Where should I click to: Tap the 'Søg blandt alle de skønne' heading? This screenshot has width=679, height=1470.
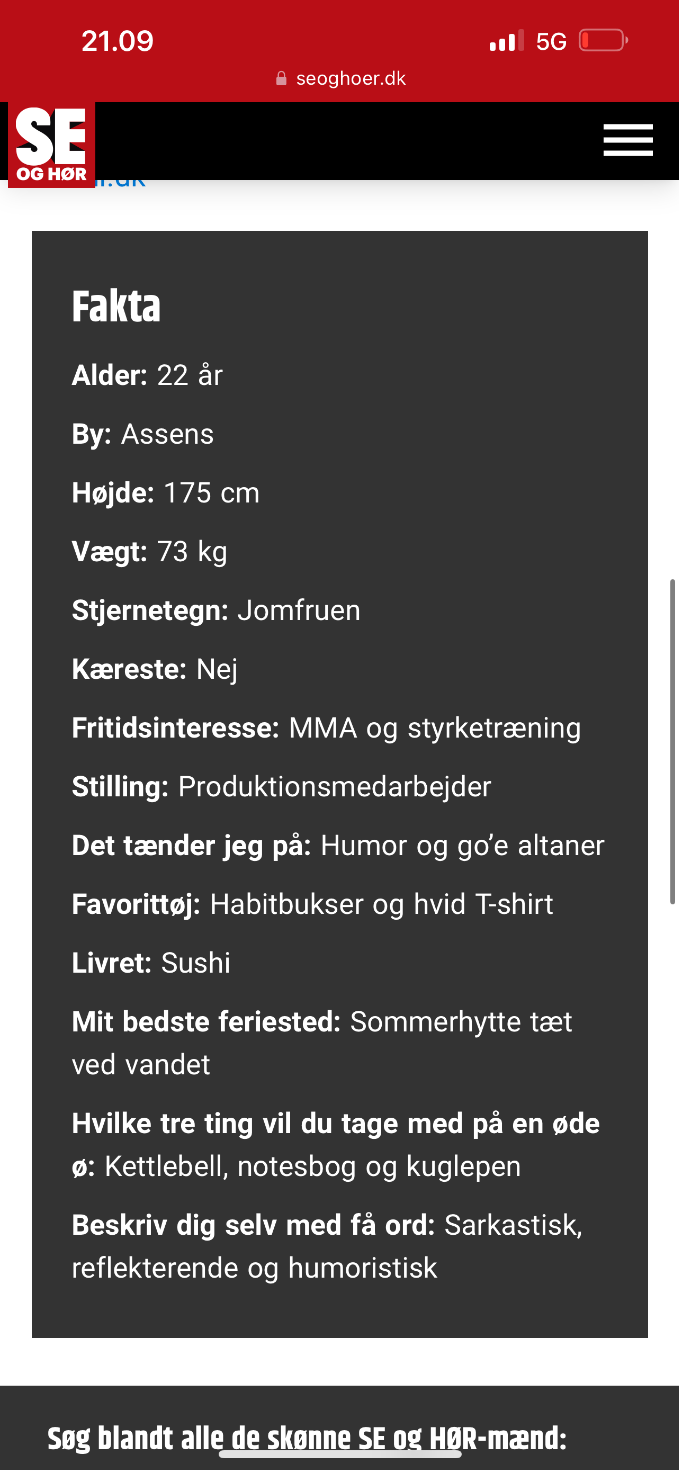(x=307, y=1439)
